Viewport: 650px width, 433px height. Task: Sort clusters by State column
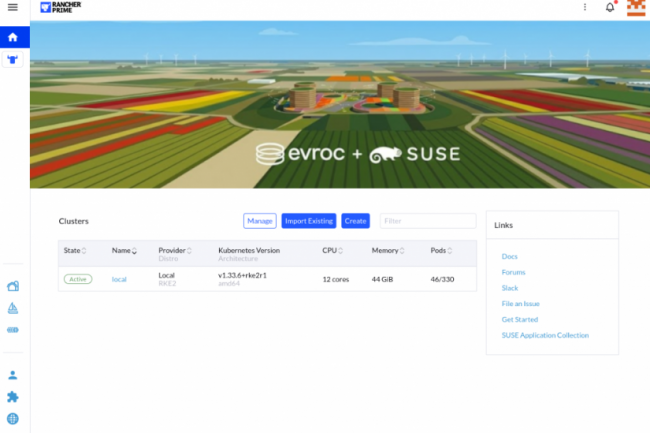point(74,250)
